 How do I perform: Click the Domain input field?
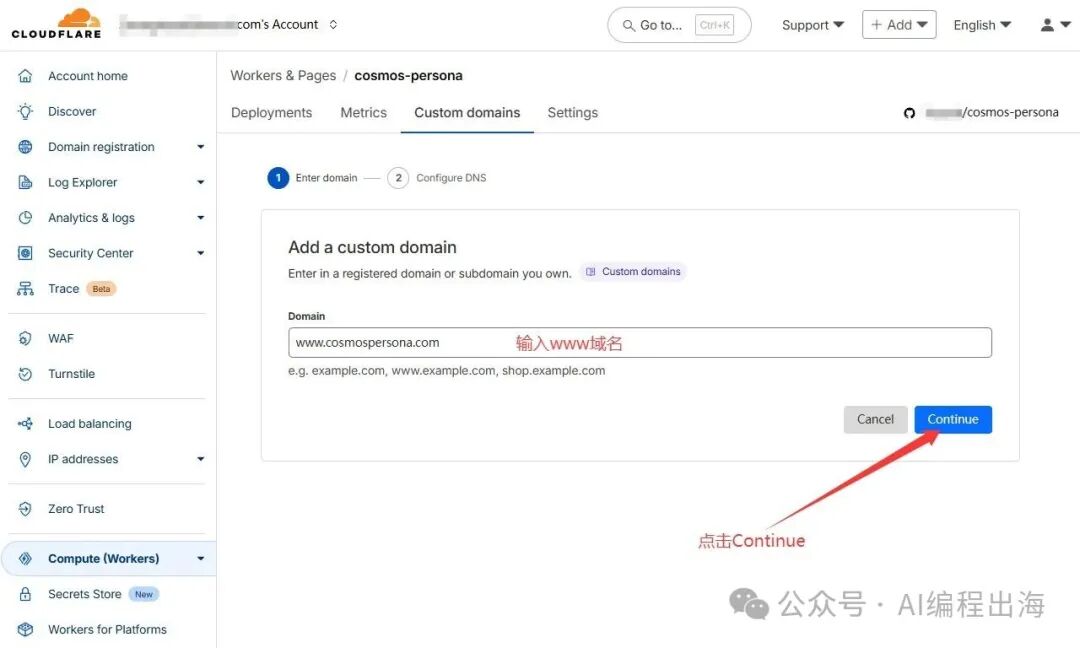[x=640, y=342]
